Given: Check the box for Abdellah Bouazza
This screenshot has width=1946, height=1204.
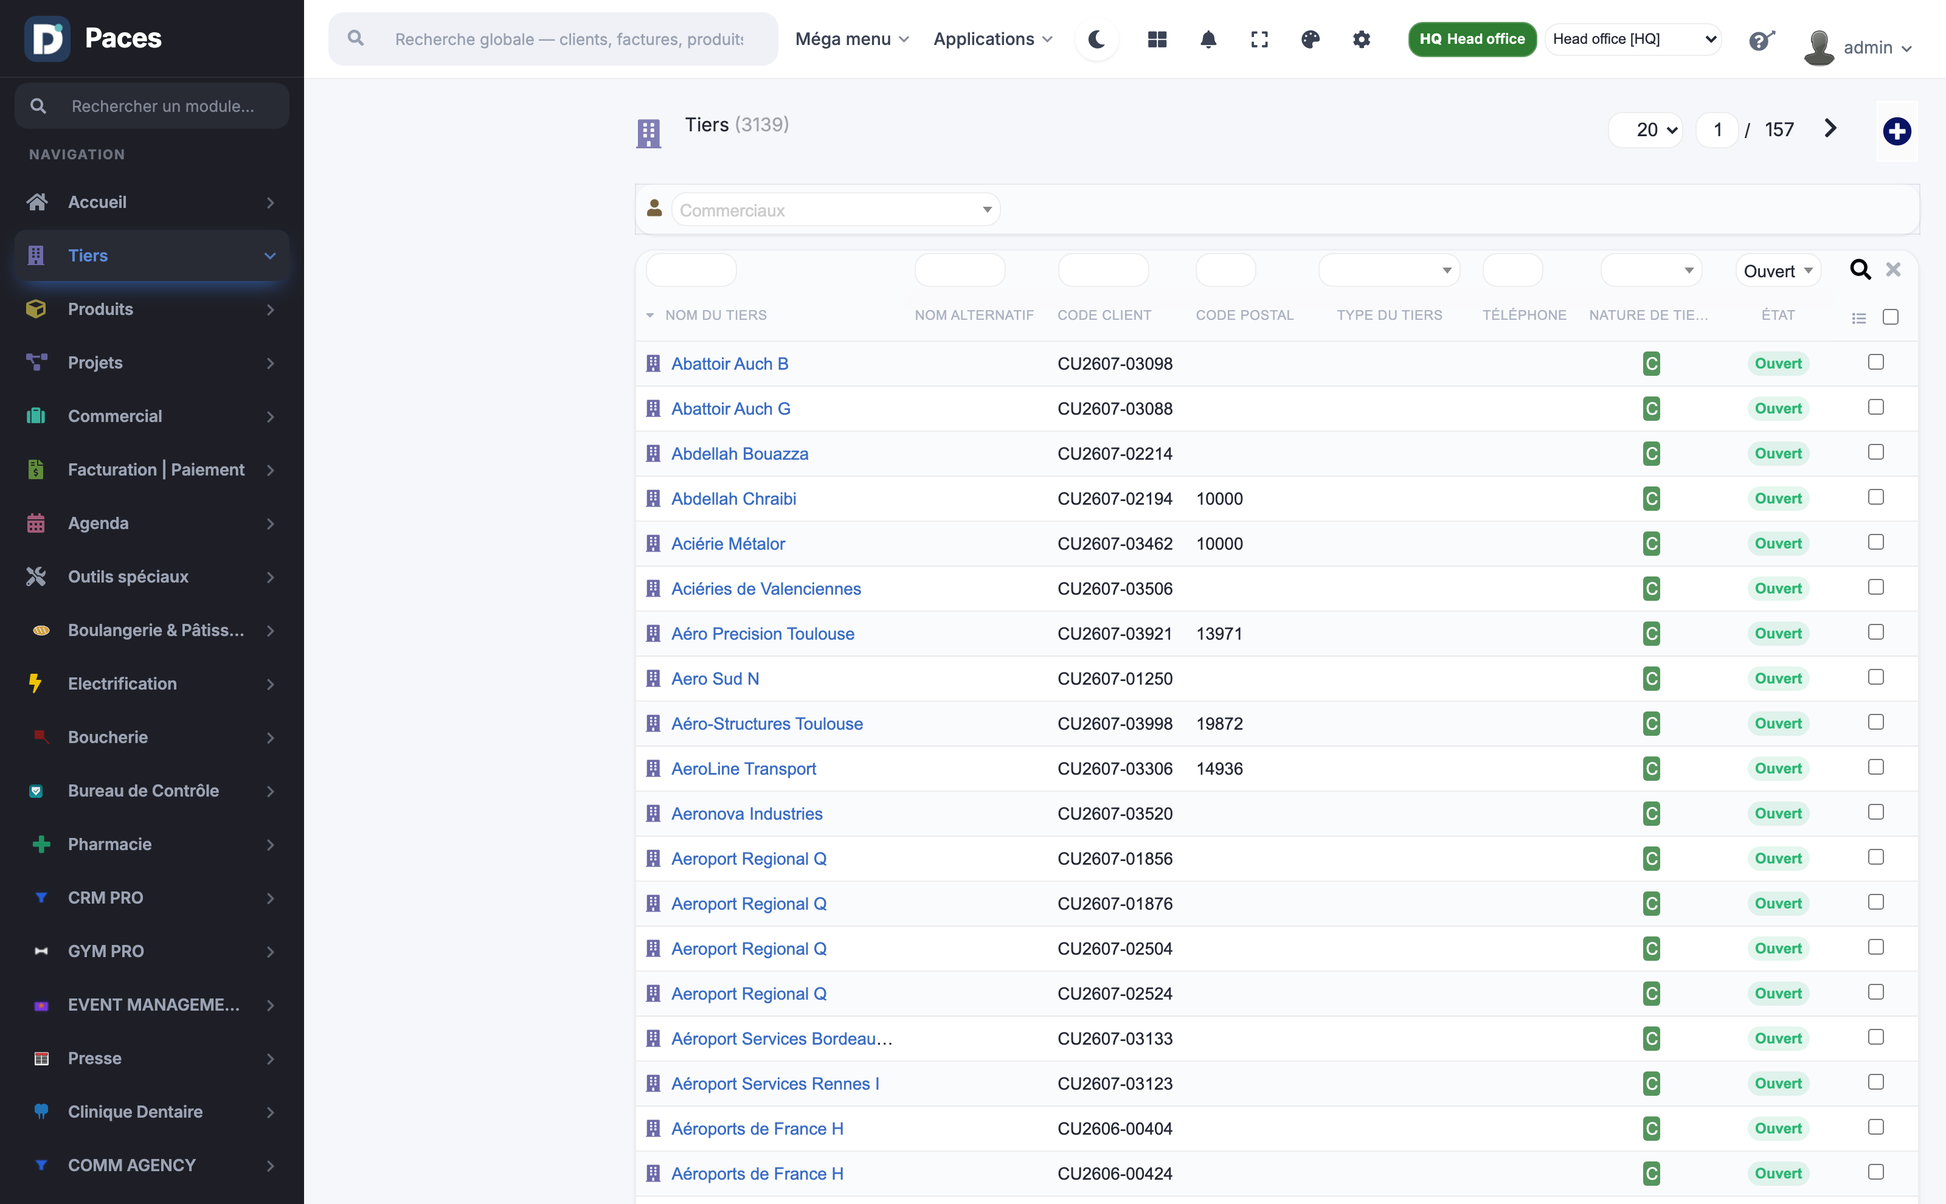Looking at the screenshot, I should pyautogui.click(x=1876, y=452).
